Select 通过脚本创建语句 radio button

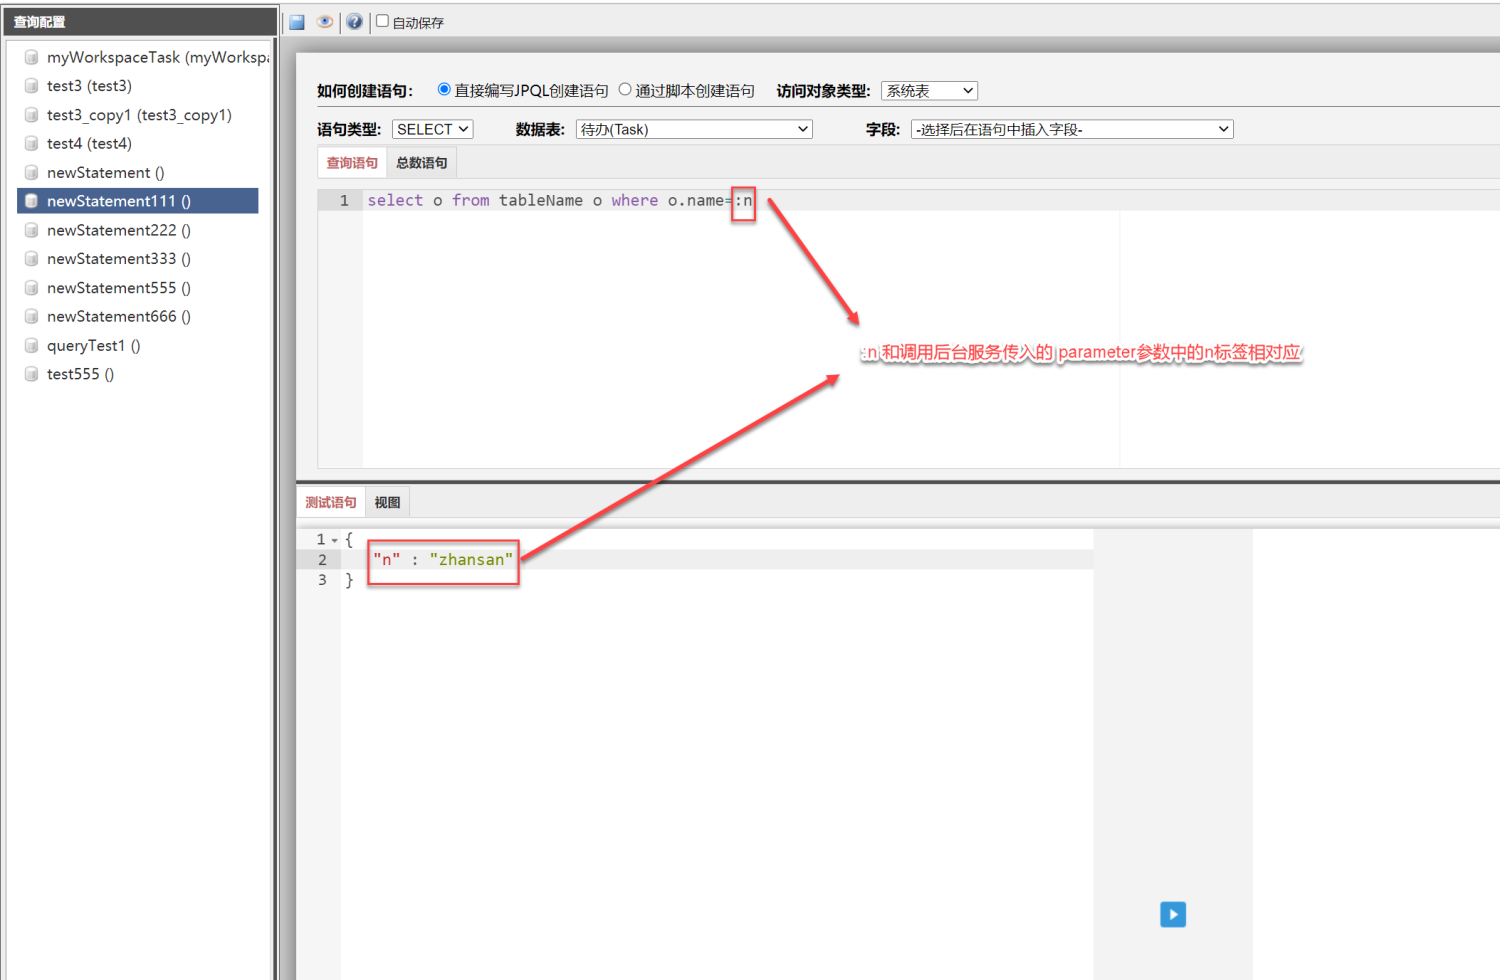click(625, 90)
